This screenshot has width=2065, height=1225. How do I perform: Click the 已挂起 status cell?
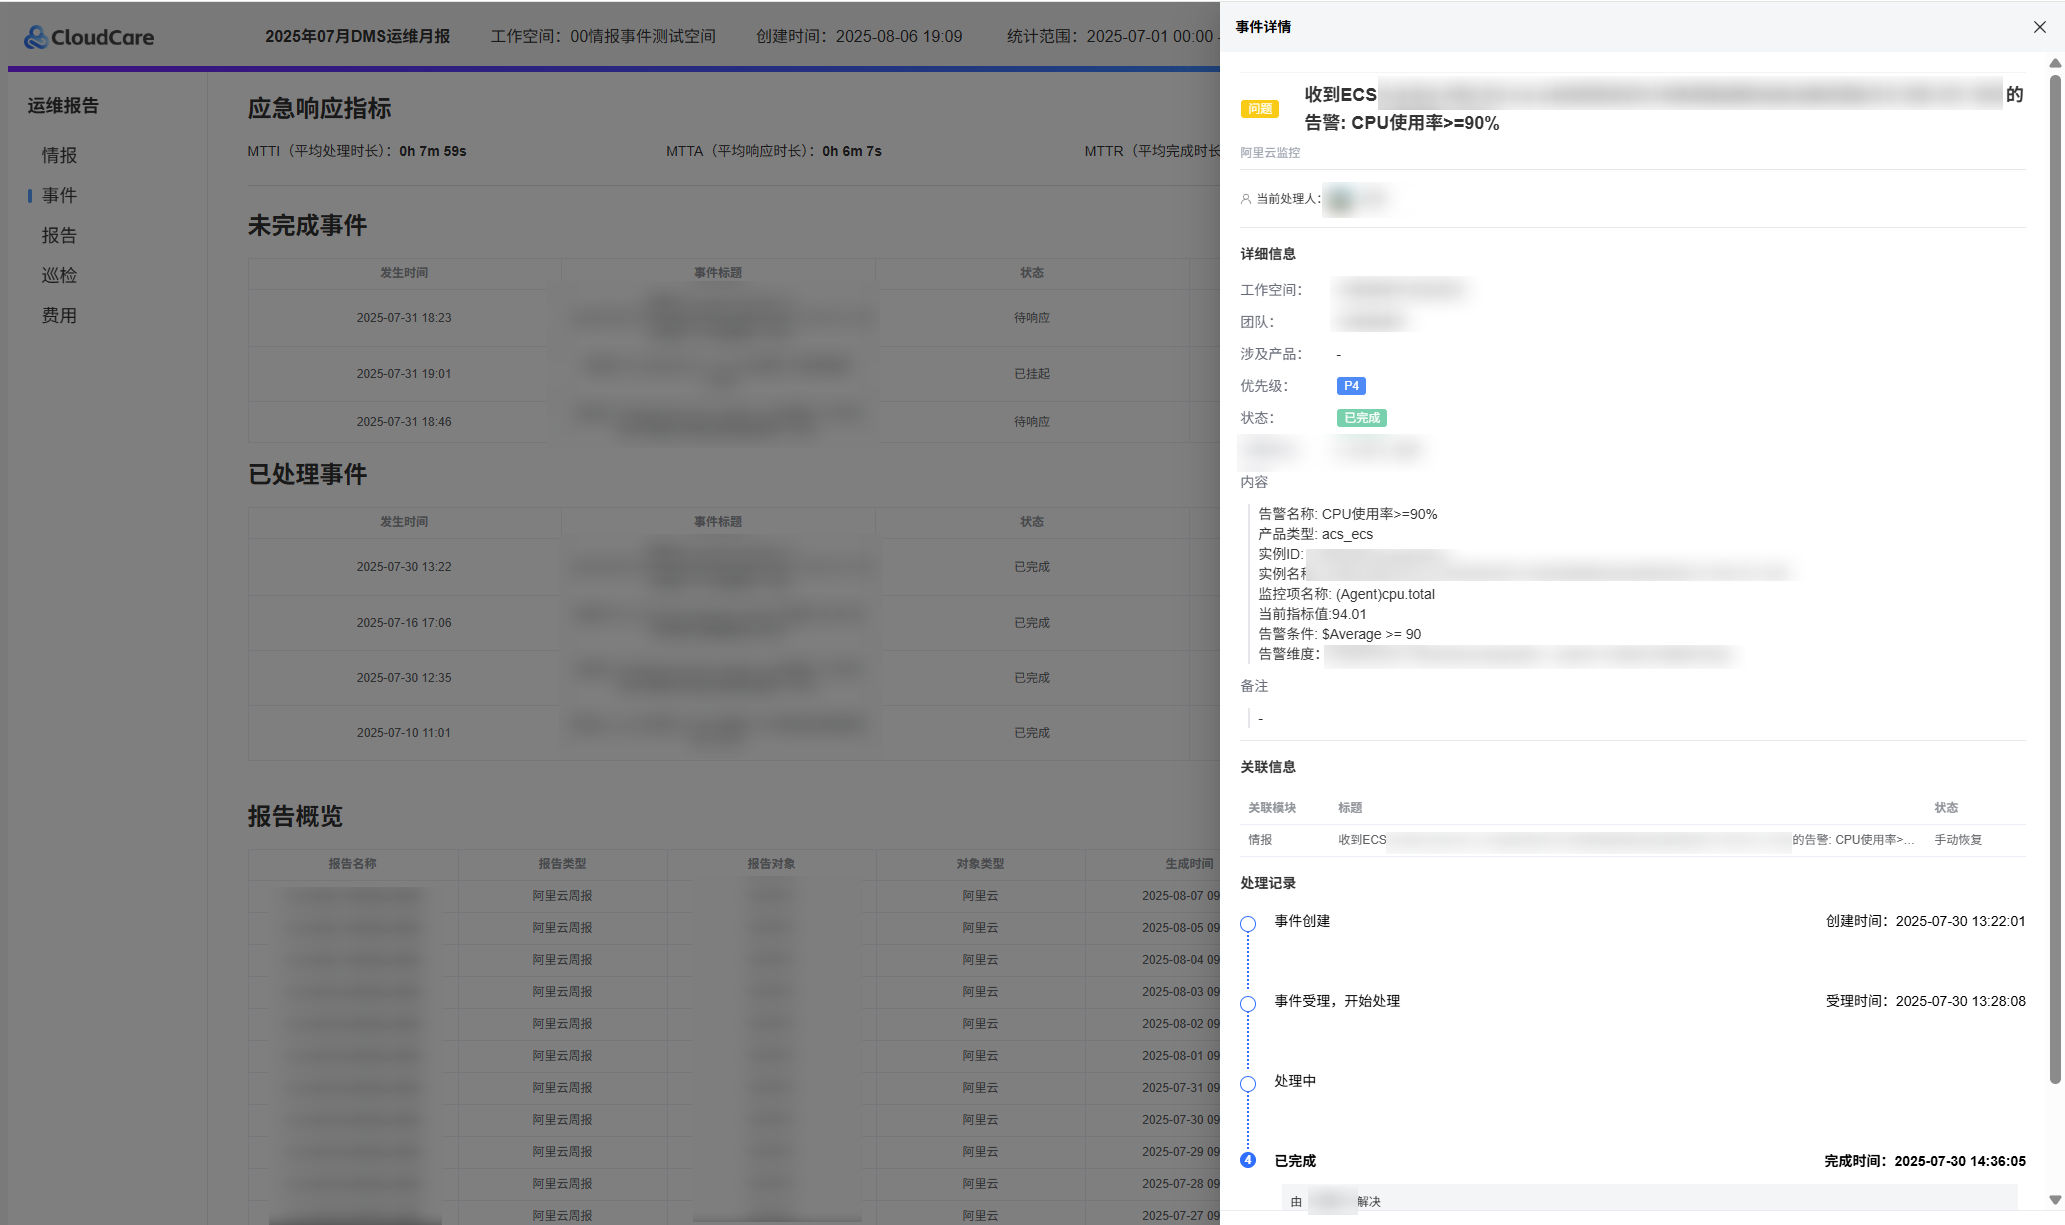(1032, 374)
